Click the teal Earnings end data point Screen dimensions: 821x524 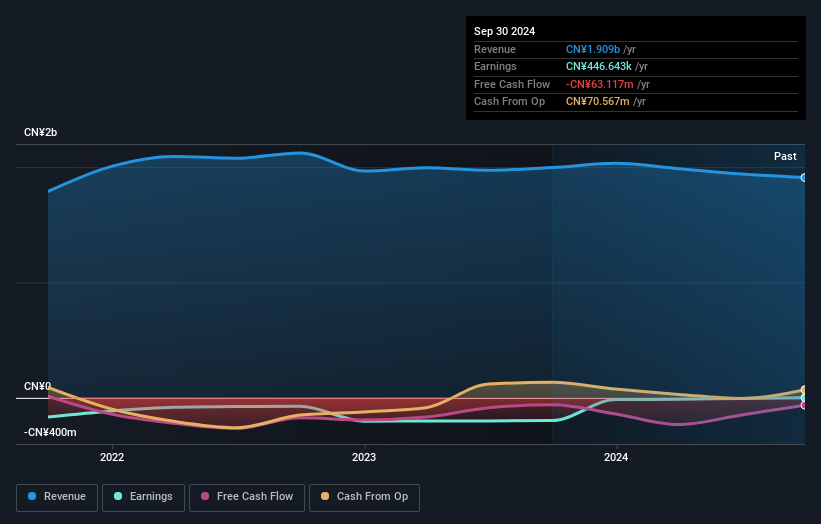tap(804, 398)
